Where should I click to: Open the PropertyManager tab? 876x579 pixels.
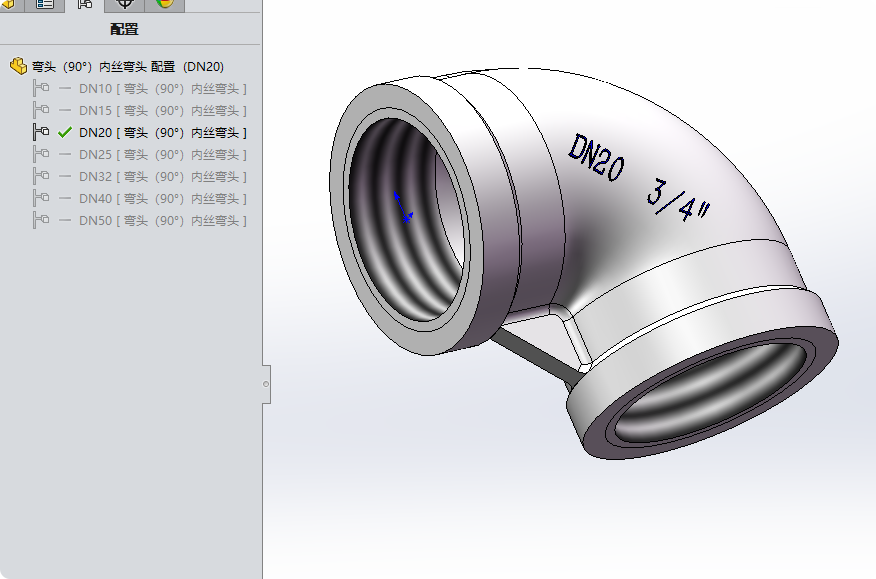click(45, 4)
